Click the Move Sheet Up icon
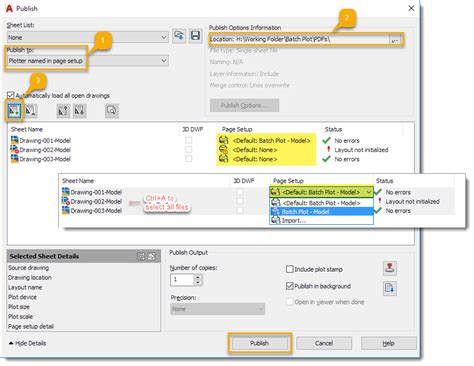474x366 pixels. coord(63,111)
